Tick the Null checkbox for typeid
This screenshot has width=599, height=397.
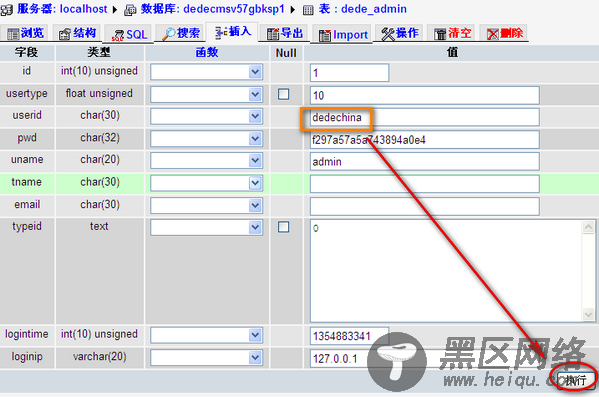tap(283, 227)
